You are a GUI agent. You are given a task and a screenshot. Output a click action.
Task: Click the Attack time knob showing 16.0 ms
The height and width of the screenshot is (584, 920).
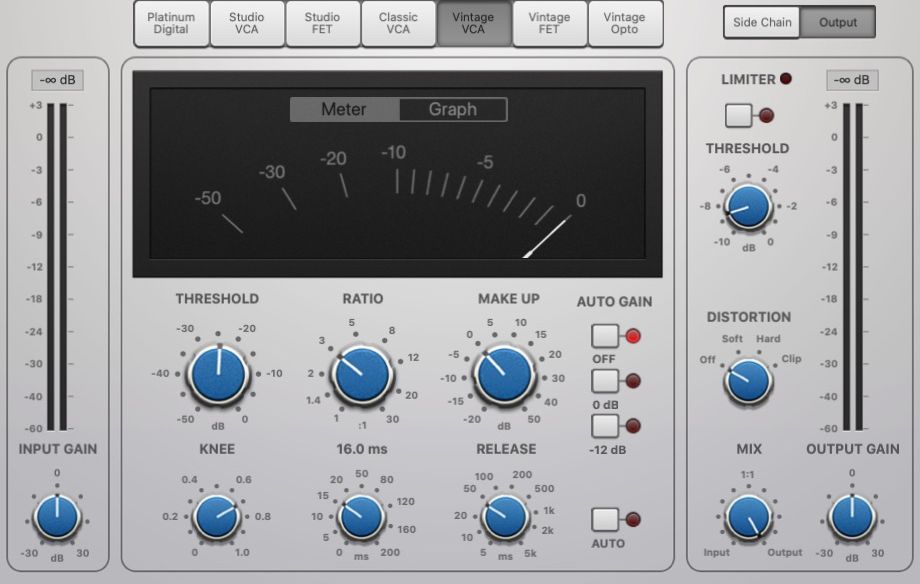[361, 518]
